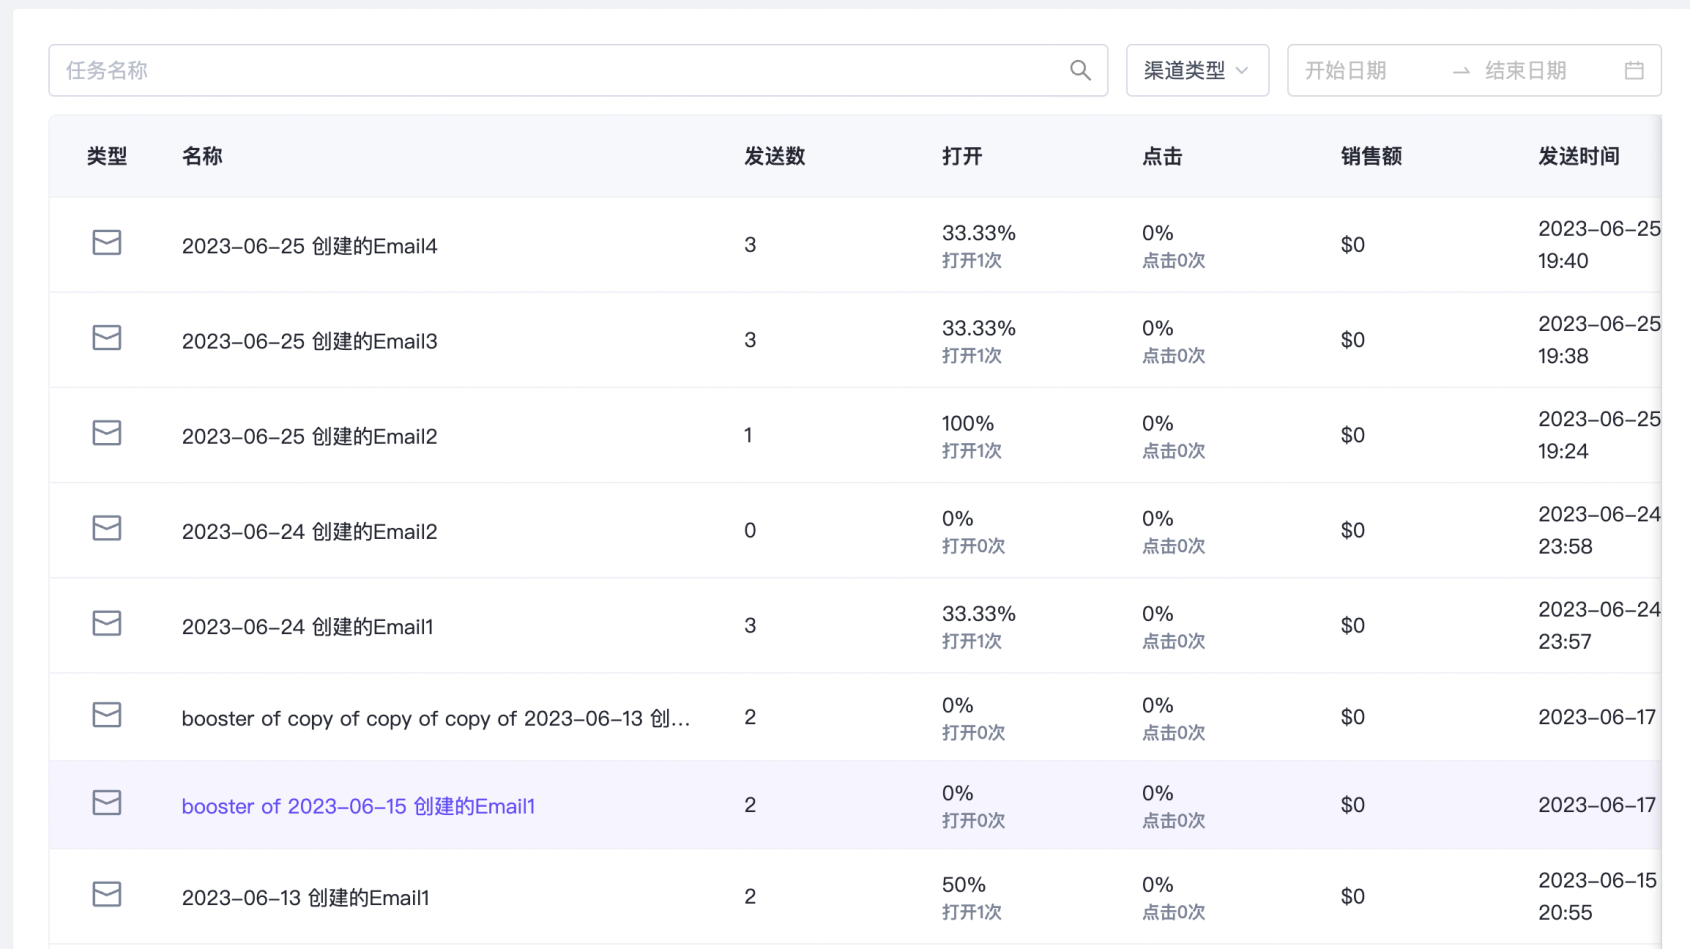1690x949 pixels.
Task: Click envelope icon for 2023-06-25 Email3 row
Action: (x=107, y=338)
